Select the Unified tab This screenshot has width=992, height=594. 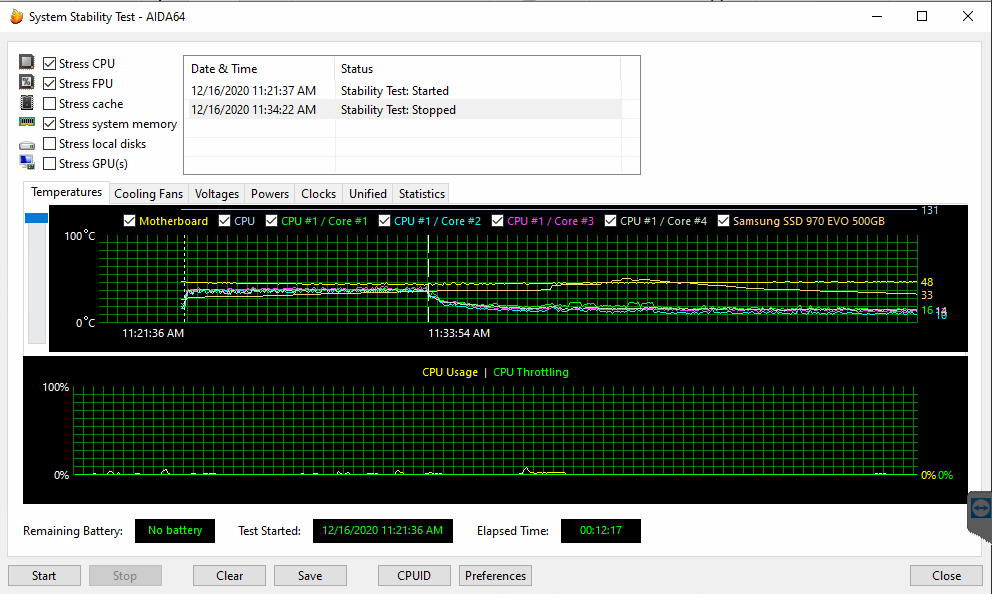tap(368, 194)
